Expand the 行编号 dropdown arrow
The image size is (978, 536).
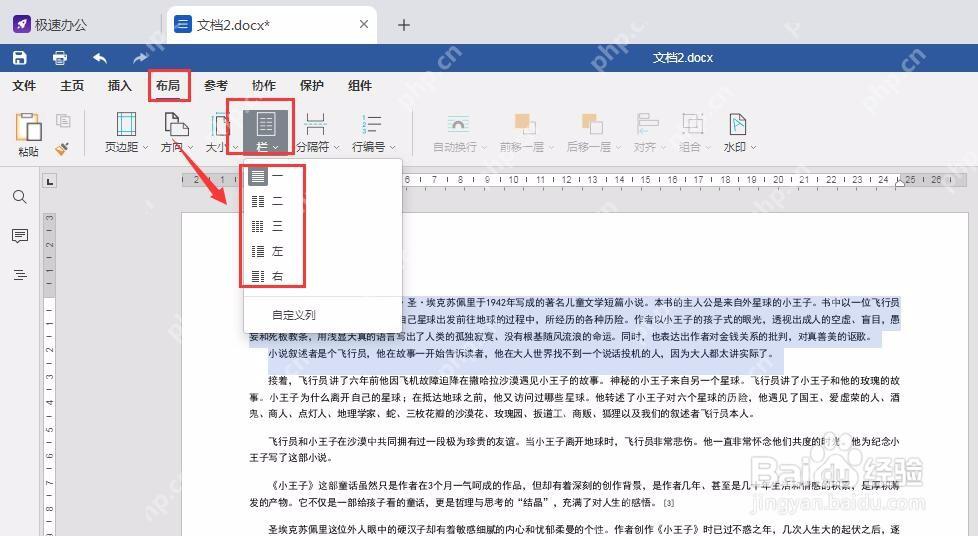pos(393,148)
